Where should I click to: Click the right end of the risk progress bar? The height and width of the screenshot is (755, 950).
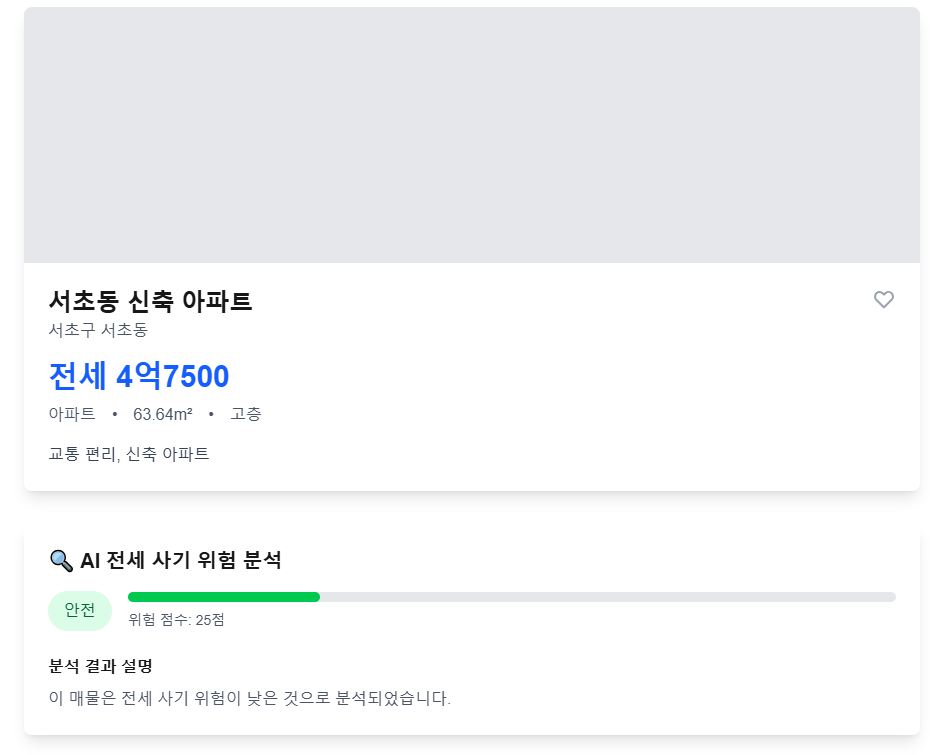coord(890,597)
